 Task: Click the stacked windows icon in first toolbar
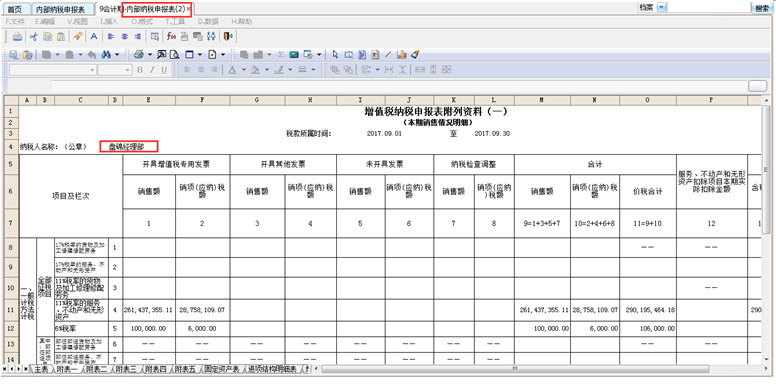198,36
